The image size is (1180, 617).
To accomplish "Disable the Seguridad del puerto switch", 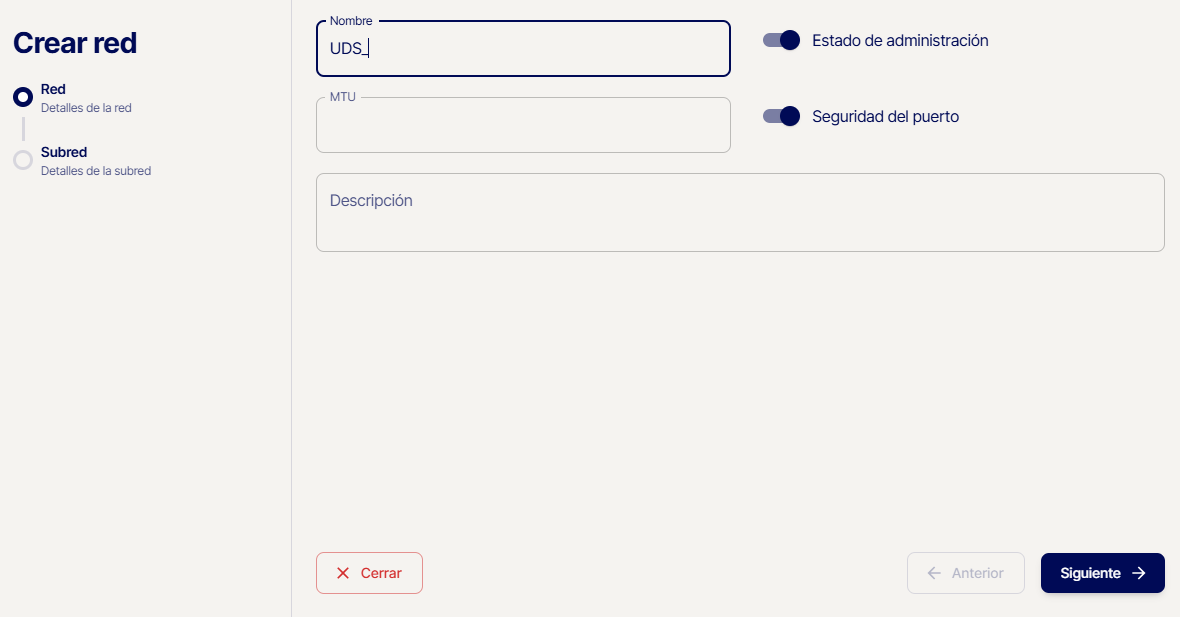I will tap(781, 116).
